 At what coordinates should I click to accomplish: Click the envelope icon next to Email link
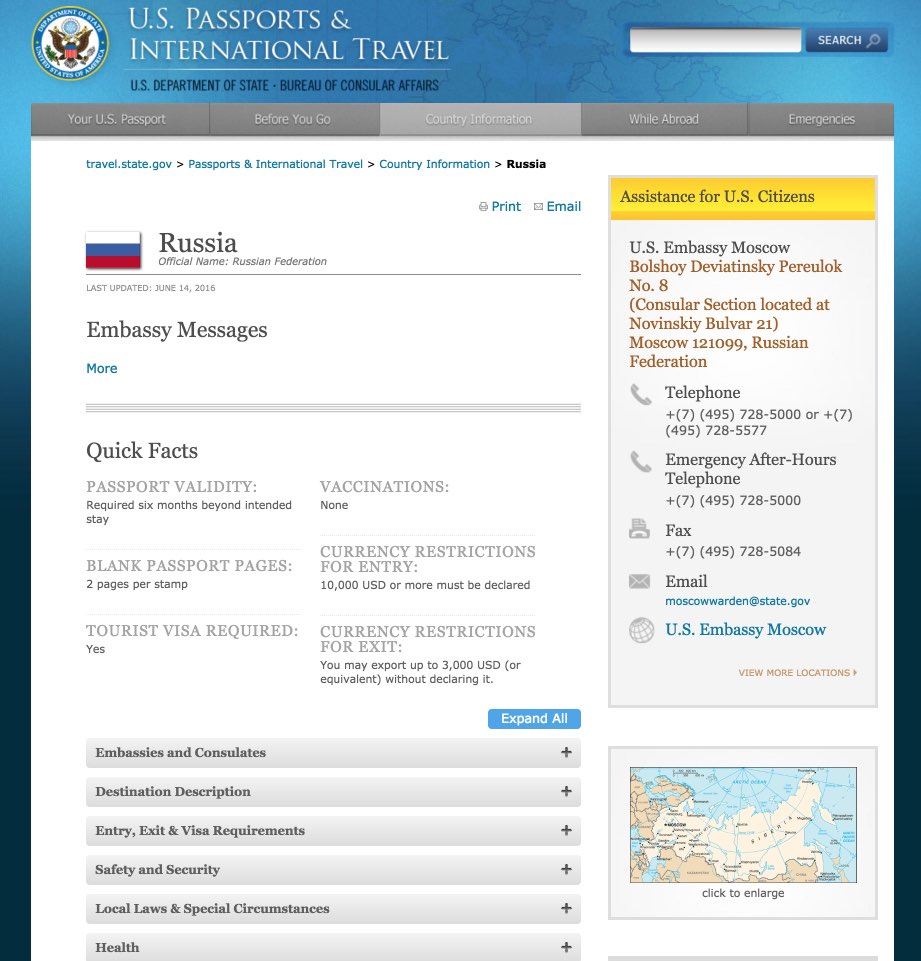click(538, 207)
